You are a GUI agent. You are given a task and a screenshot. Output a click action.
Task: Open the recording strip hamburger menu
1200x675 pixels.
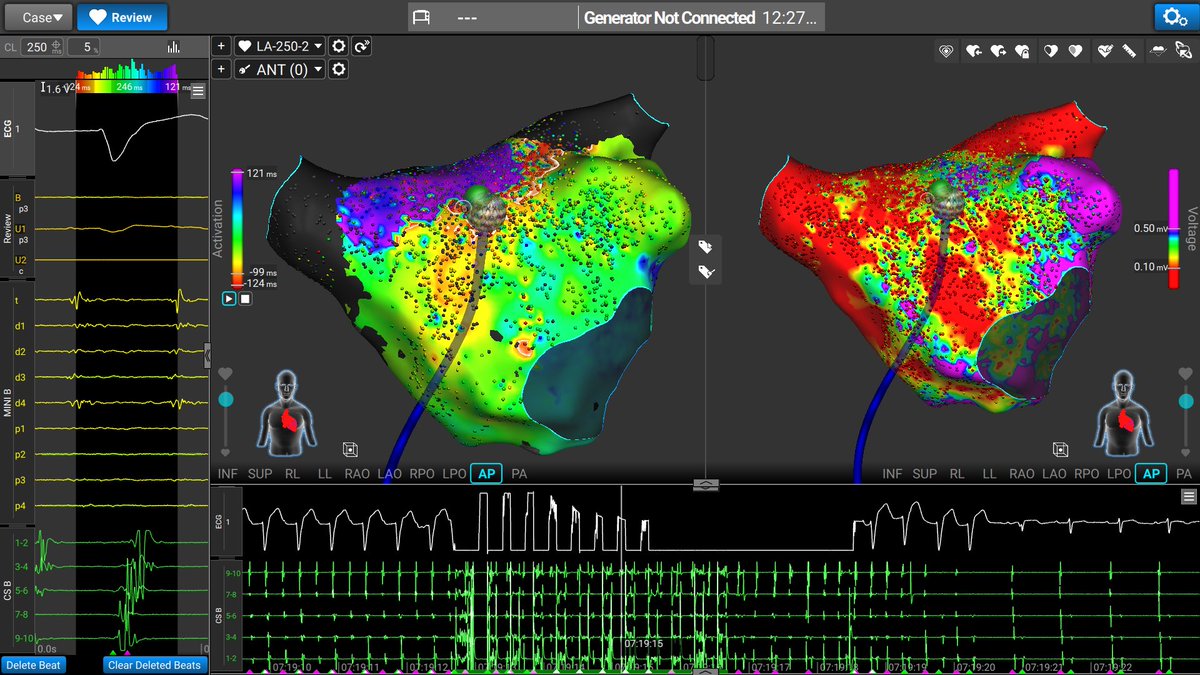coord(1188,497)
